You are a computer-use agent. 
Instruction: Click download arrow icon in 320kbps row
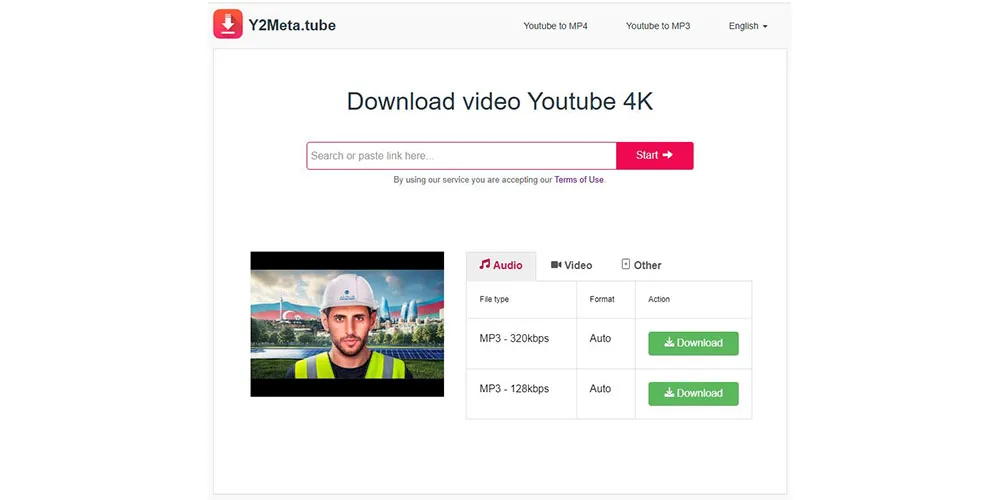669,343
